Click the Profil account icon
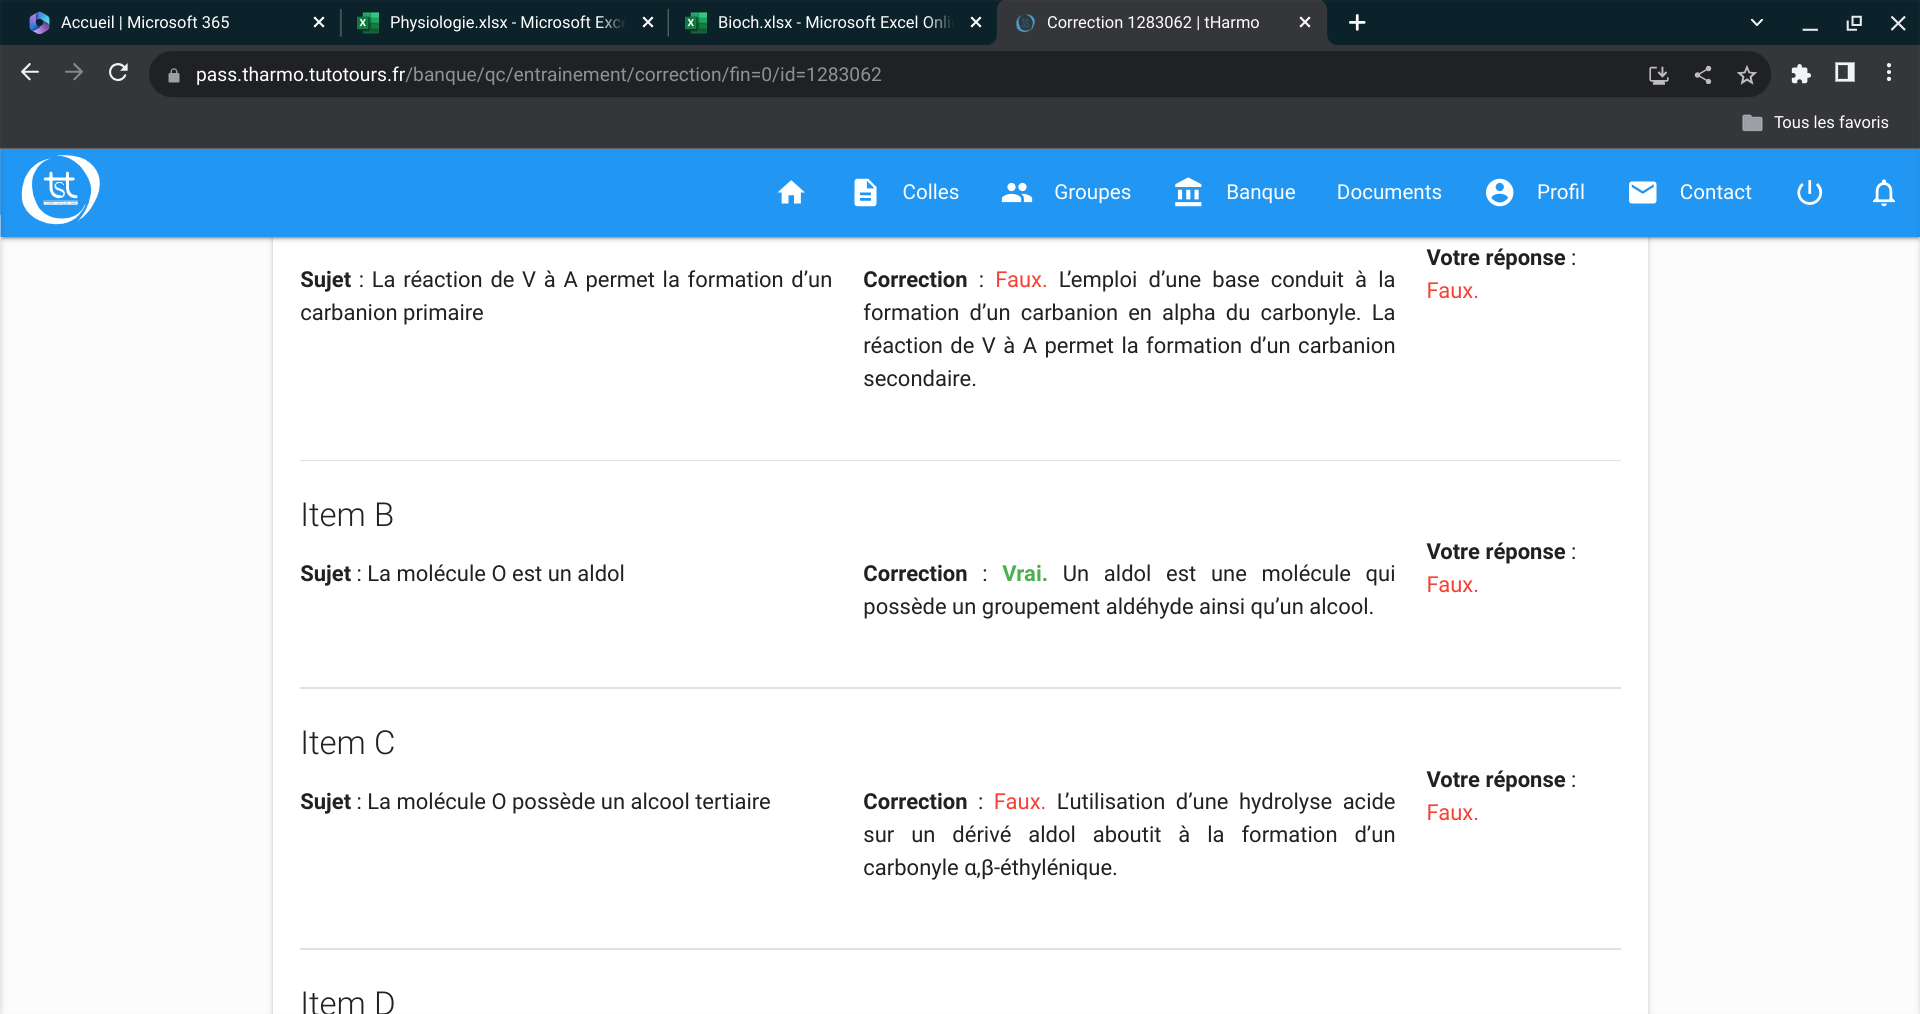Image resolution: width=1920 pixels, height=1014 pixels. pos(1499,192)
